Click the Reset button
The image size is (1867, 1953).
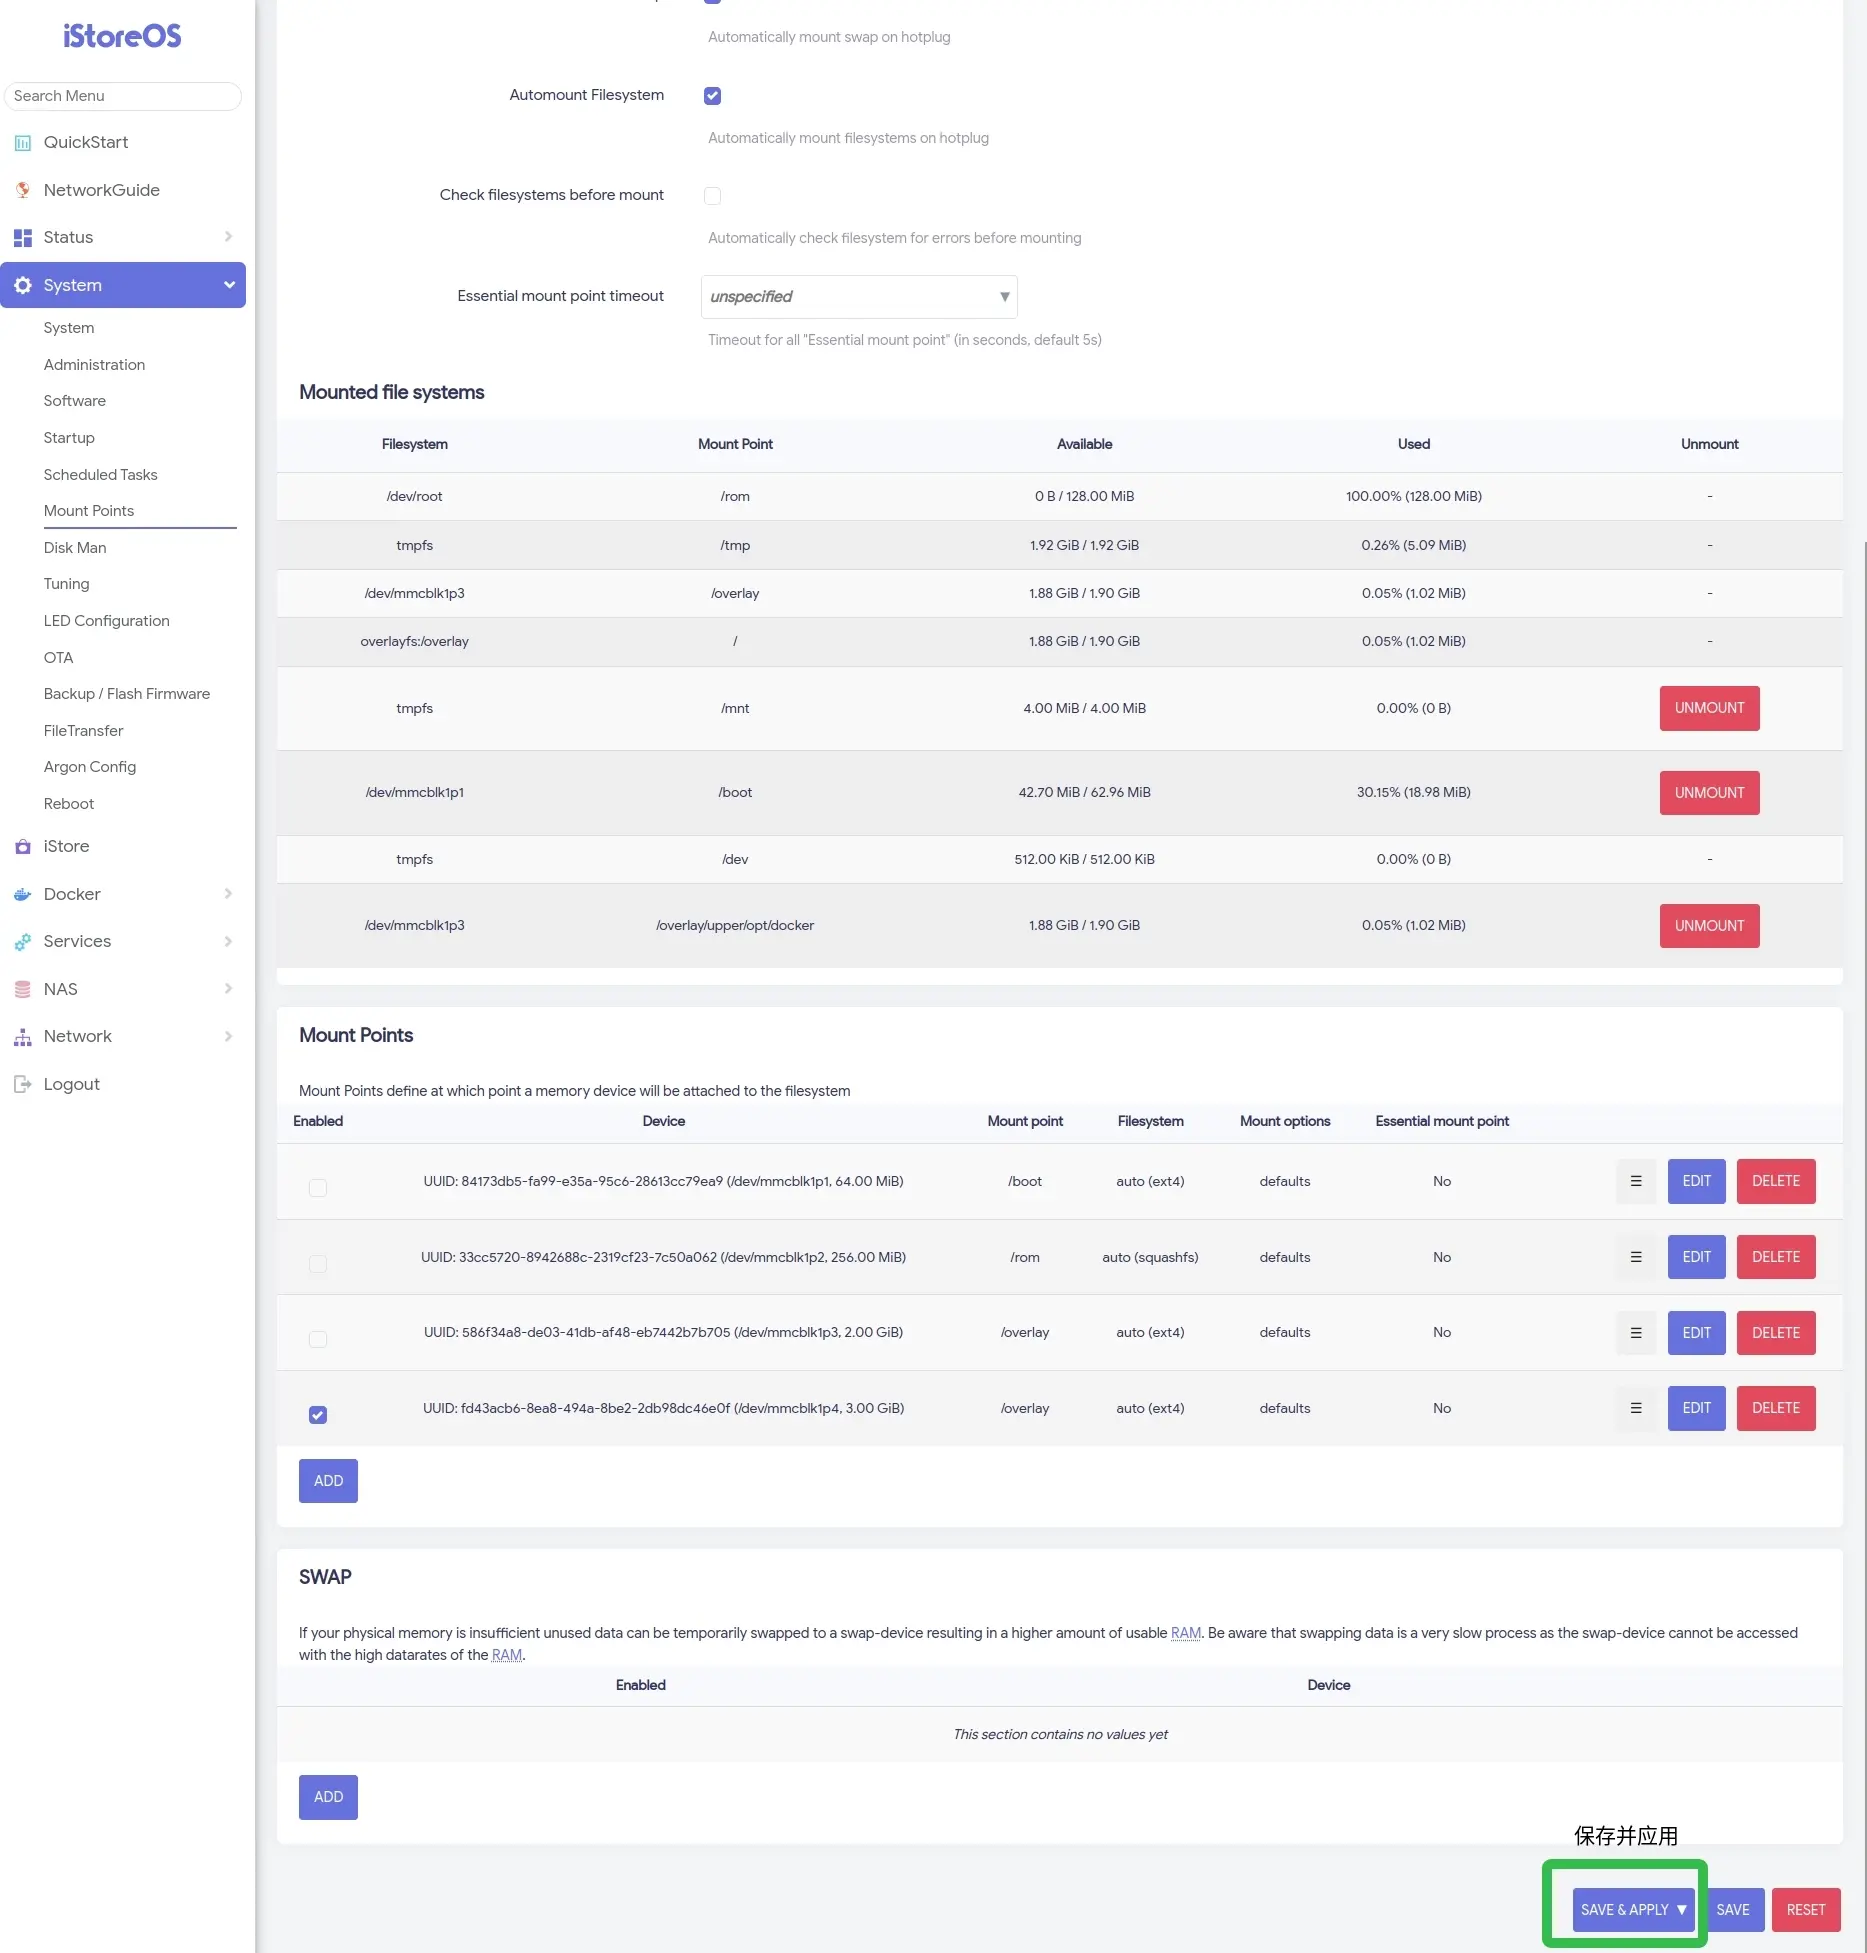click(x=1806, y=1910)
